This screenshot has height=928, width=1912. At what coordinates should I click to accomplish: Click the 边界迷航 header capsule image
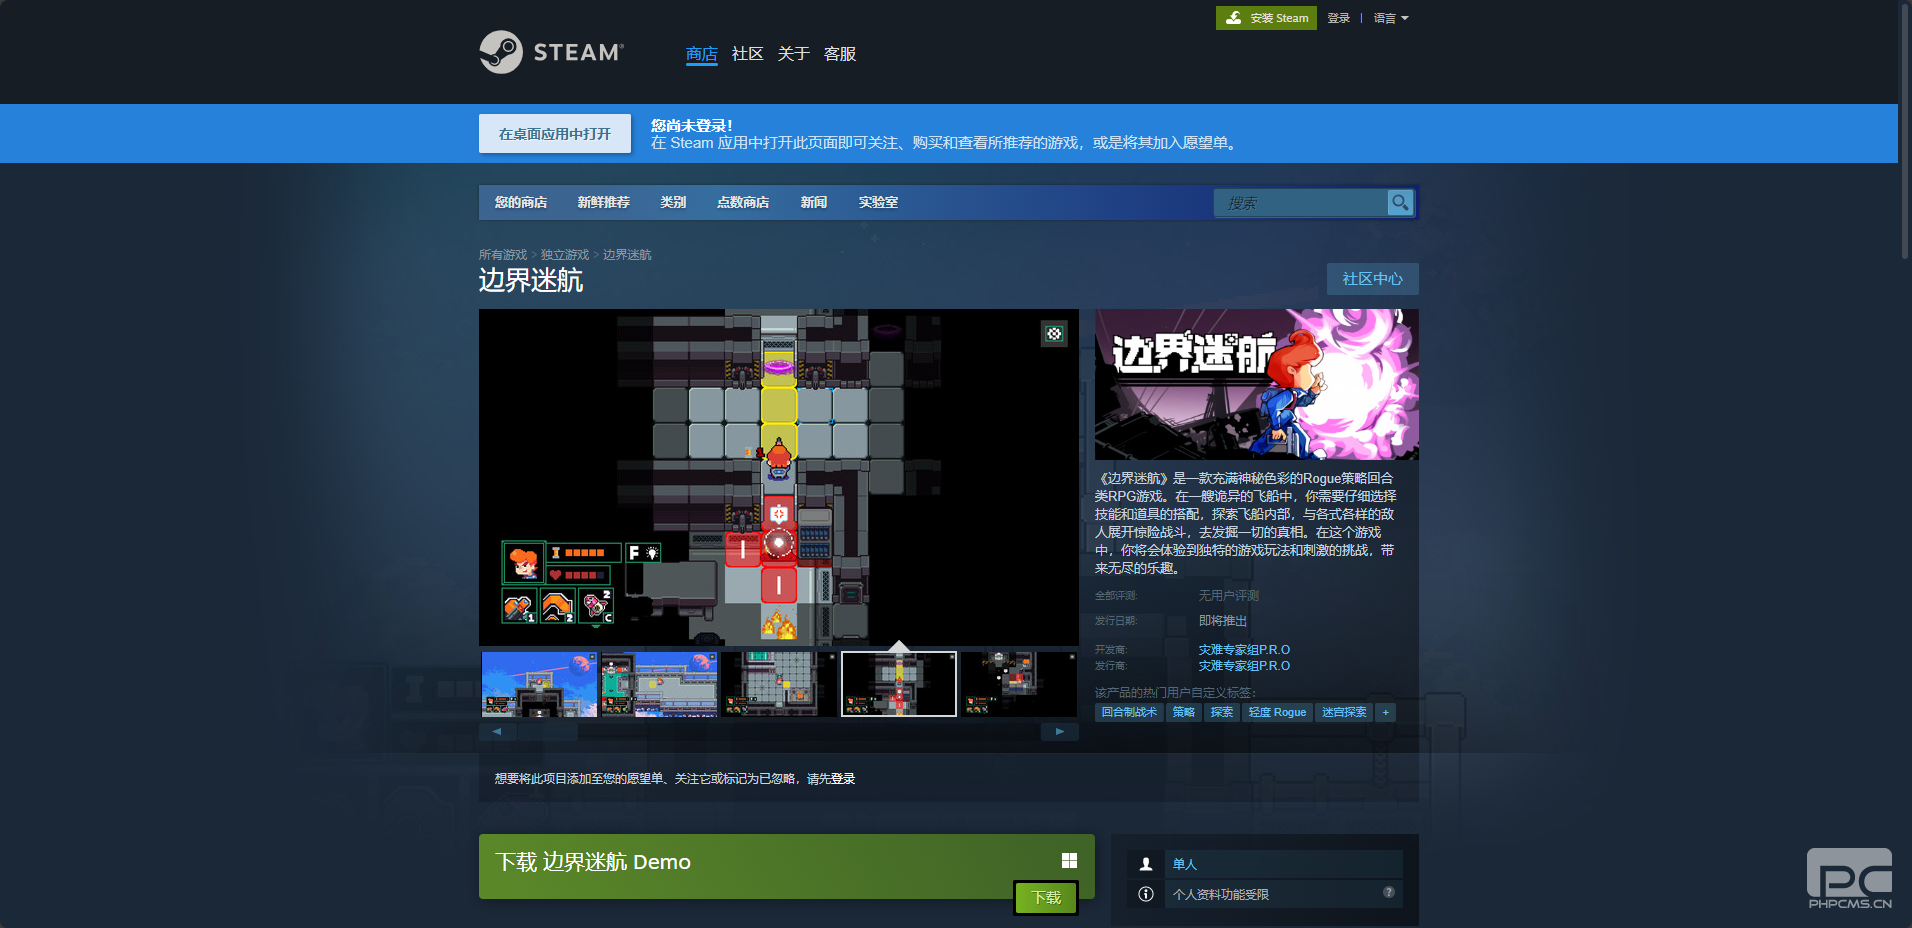(1257, 384)
